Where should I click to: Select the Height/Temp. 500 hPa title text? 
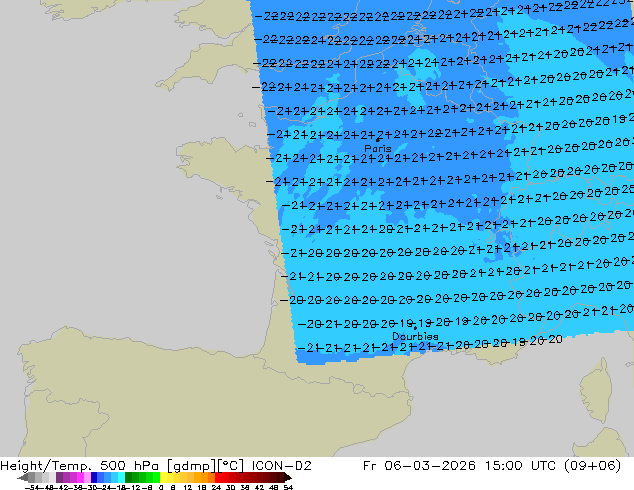pos(79,466)
